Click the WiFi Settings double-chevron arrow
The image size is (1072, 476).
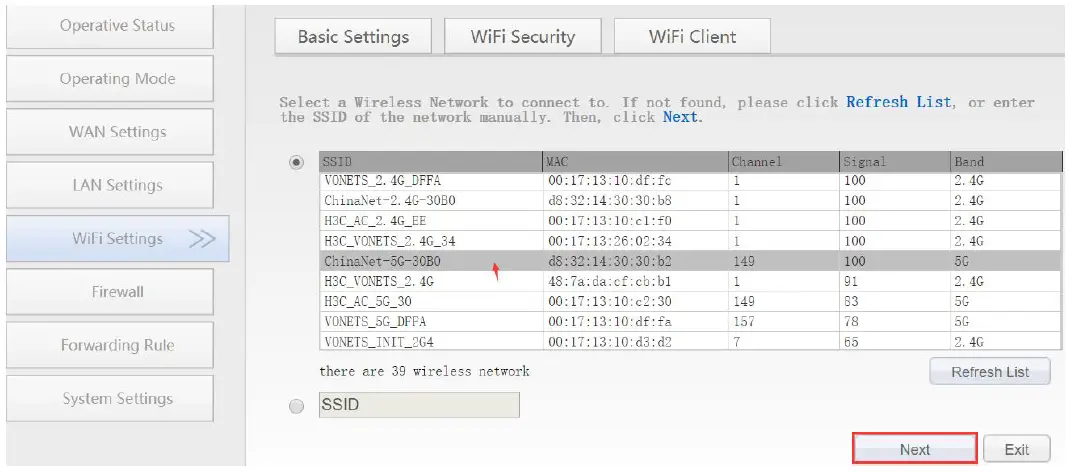tap(202, 239)
